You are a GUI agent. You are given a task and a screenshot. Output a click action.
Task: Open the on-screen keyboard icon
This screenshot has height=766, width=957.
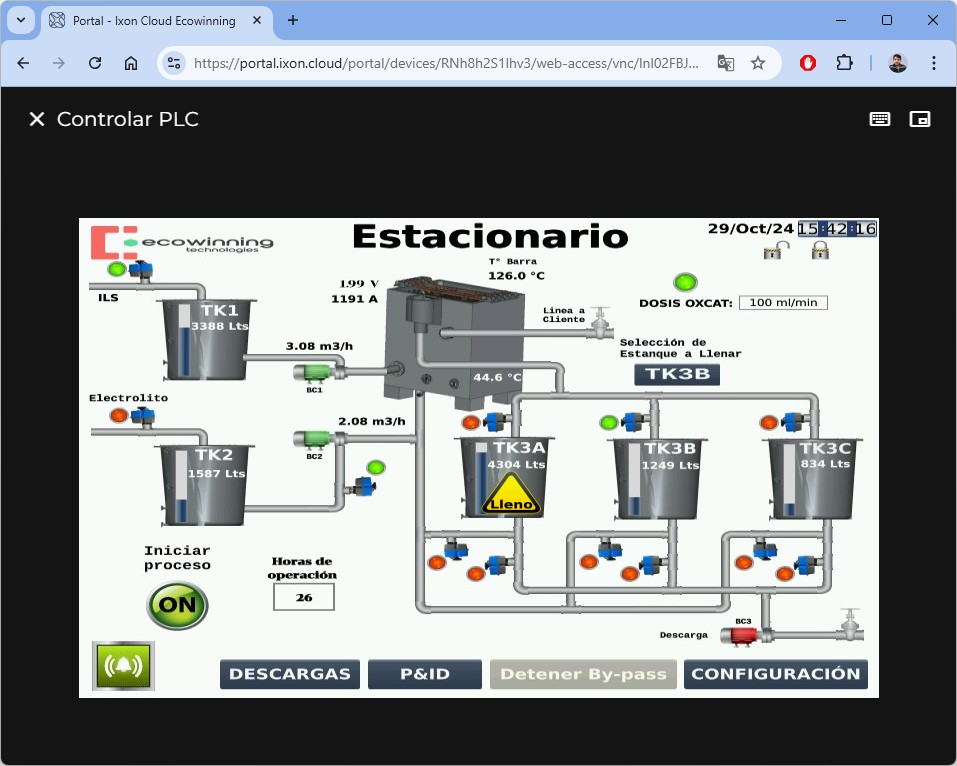tap(880, 119)
